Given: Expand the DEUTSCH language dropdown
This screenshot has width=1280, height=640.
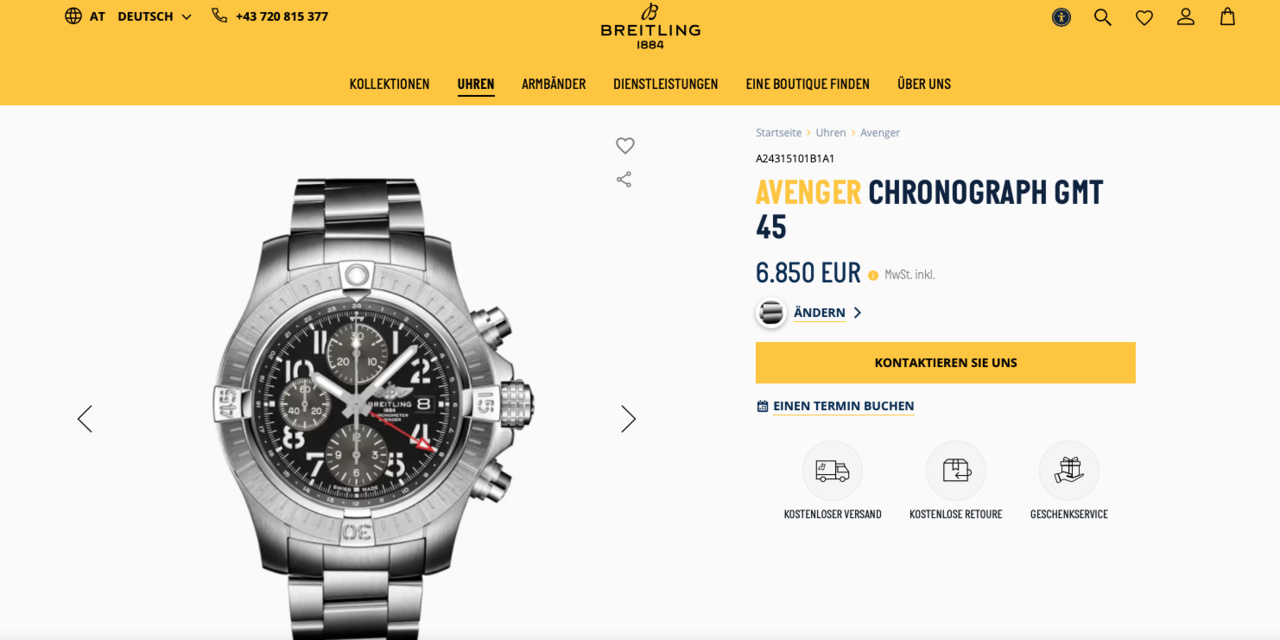Looking at the screenshot, I should coord(155,16).
